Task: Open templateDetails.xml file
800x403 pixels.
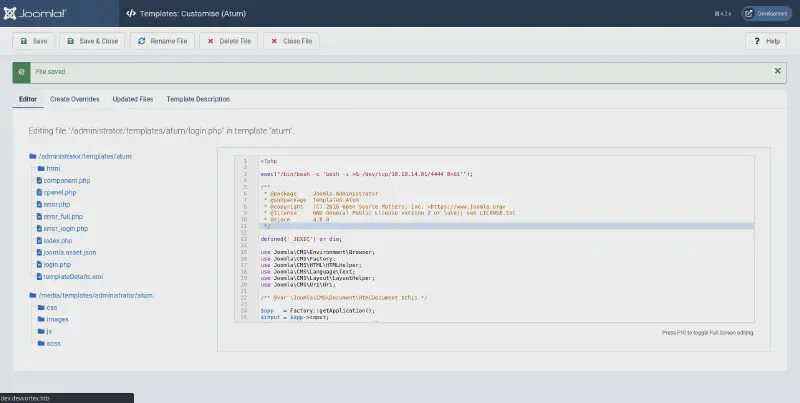Action: (x=76, y=276)
